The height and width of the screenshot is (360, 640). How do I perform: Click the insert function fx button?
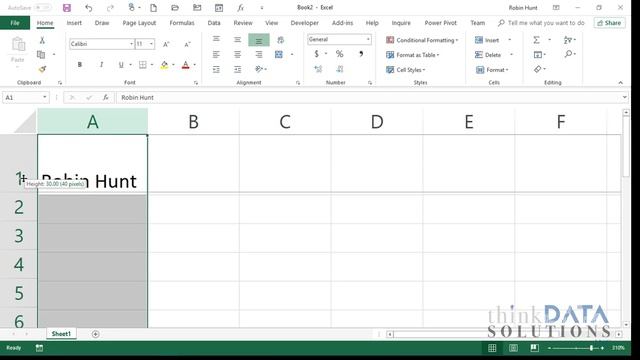click(105, 98)
